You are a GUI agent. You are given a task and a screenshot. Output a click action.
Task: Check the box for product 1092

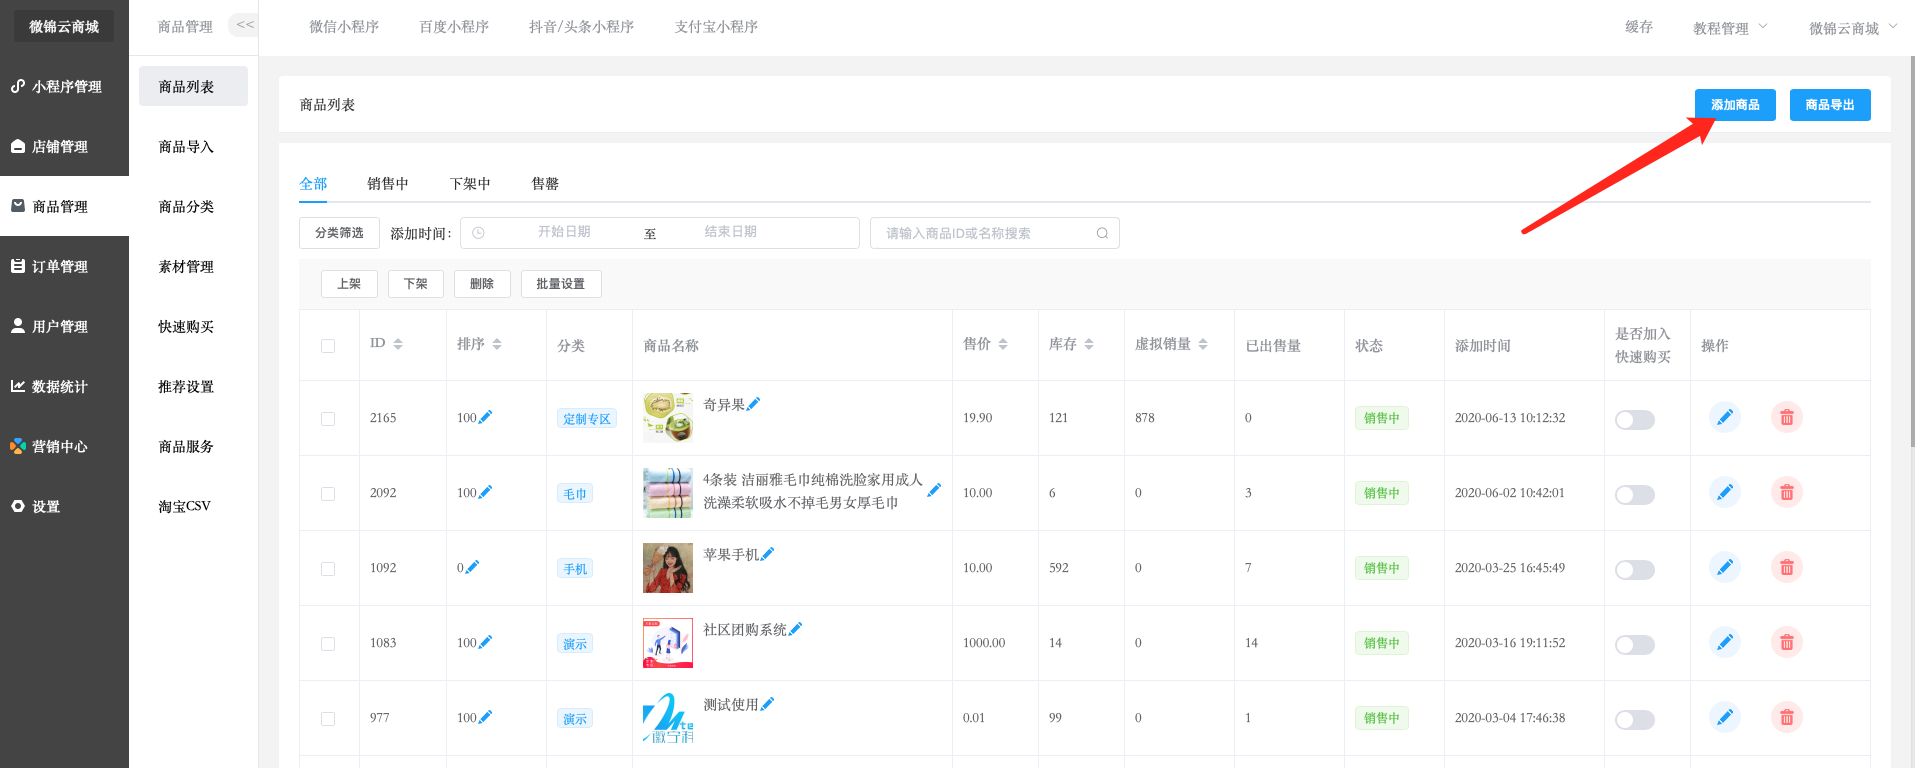click(x=328, y=569)
